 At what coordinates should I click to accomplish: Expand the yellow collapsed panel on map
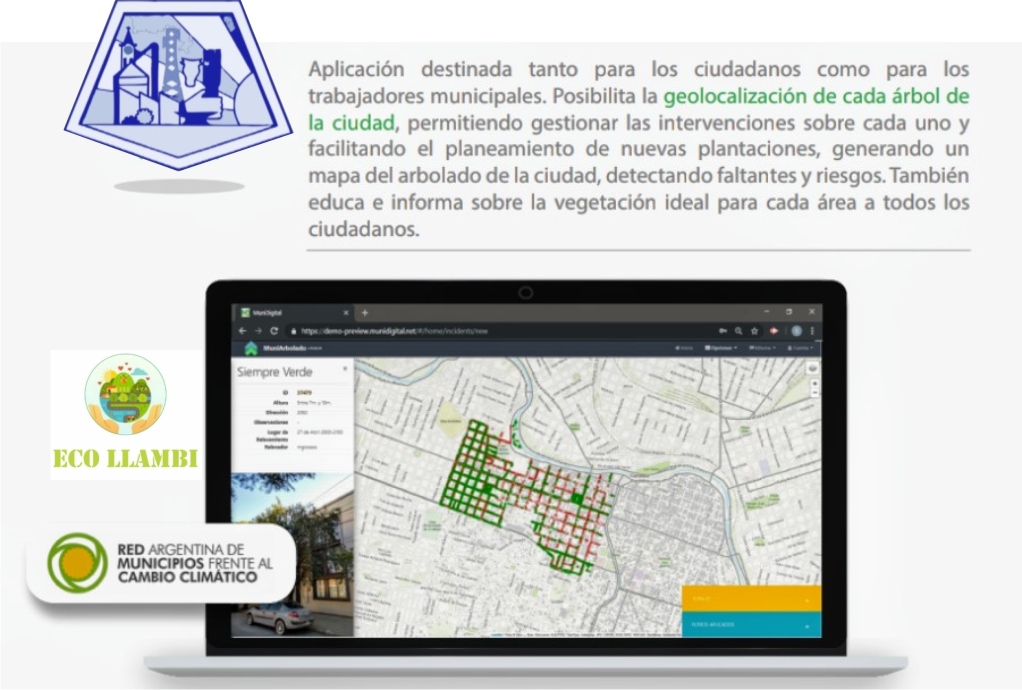(x=752, y=599)
